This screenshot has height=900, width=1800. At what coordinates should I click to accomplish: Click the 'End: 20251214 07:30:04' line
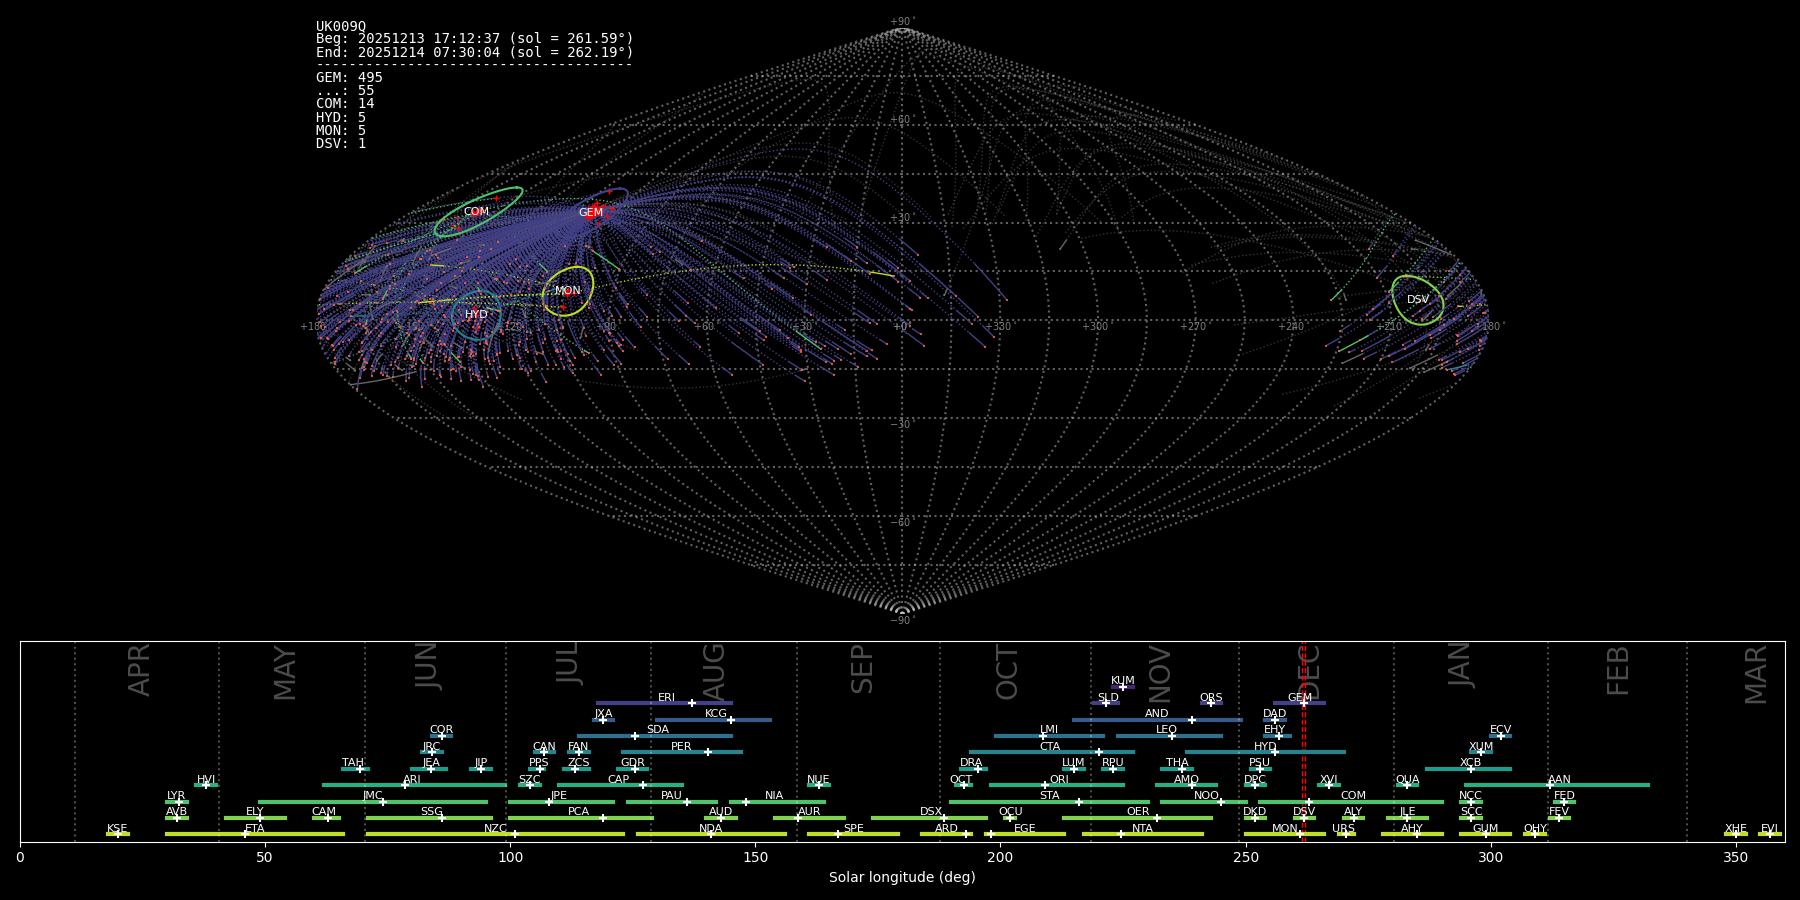coord(475,52)
